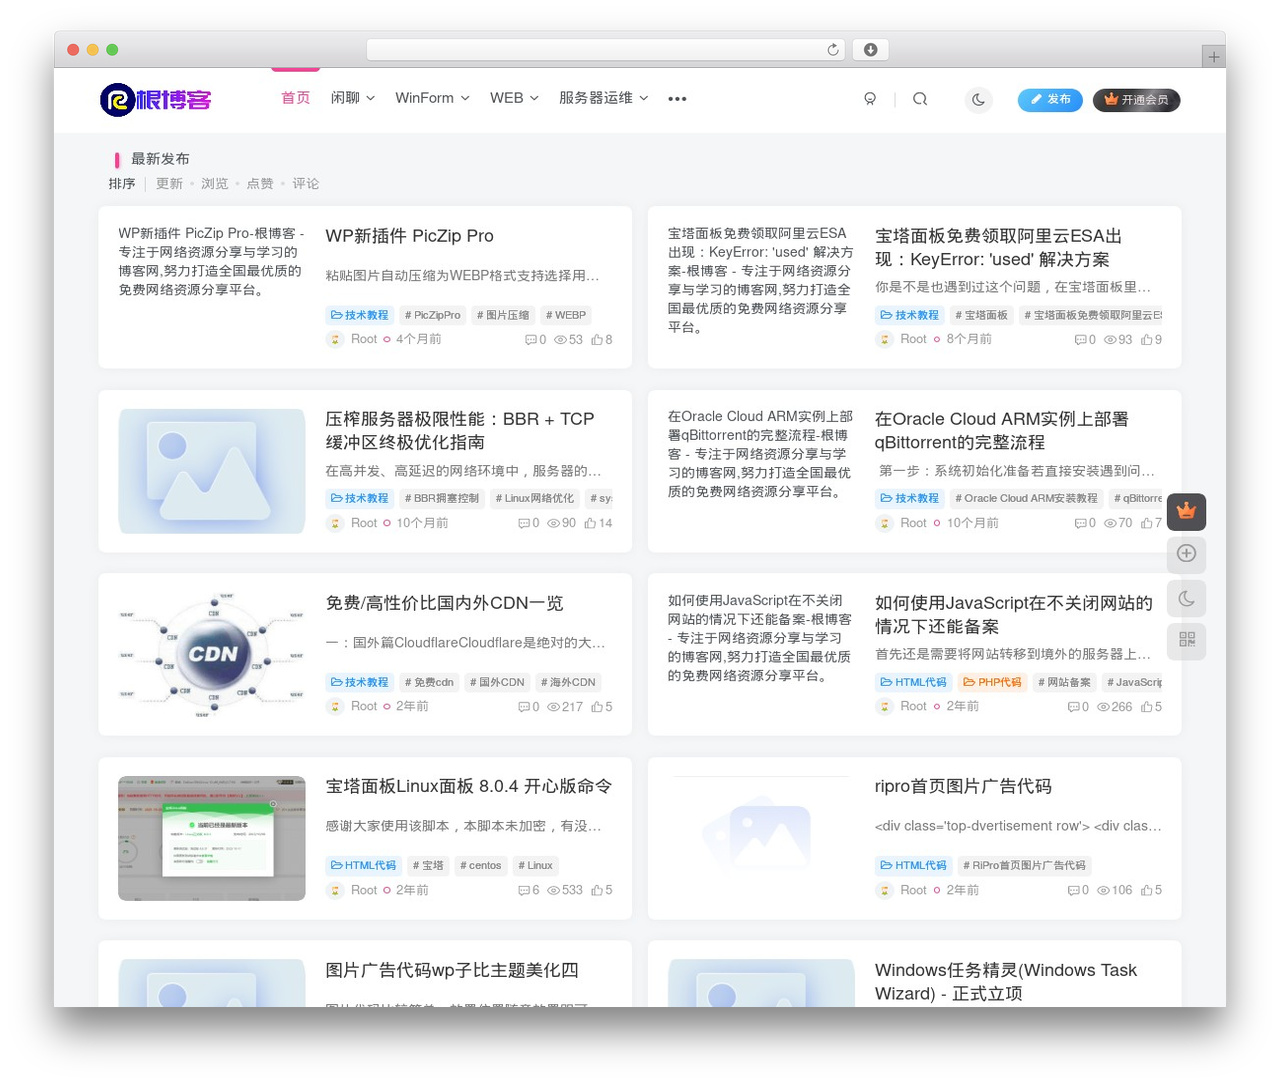The width and height of the screenshot is (1280, 1084).
Task: Select the # BBR拥塞控制 tag
Action: click(x=441, y=498)
